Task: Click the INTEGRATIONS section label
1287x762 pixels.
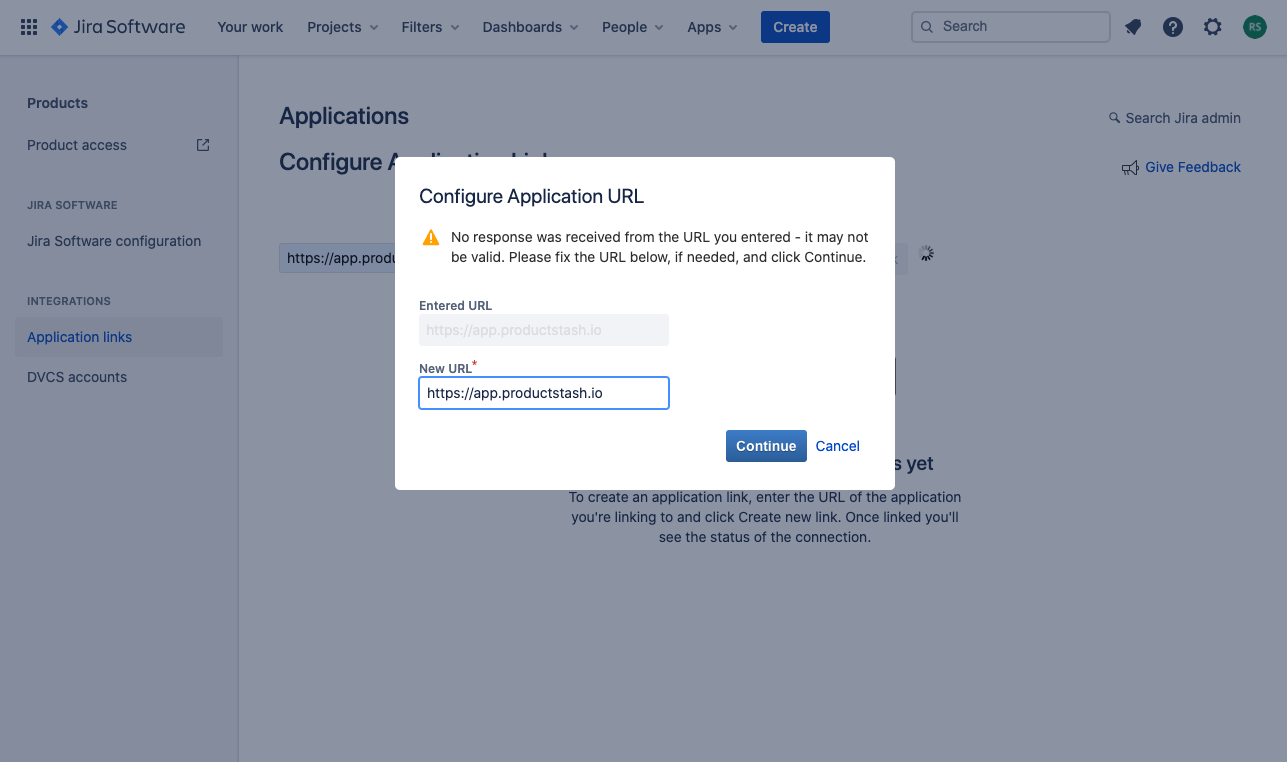Action: [x=69, y=301]
